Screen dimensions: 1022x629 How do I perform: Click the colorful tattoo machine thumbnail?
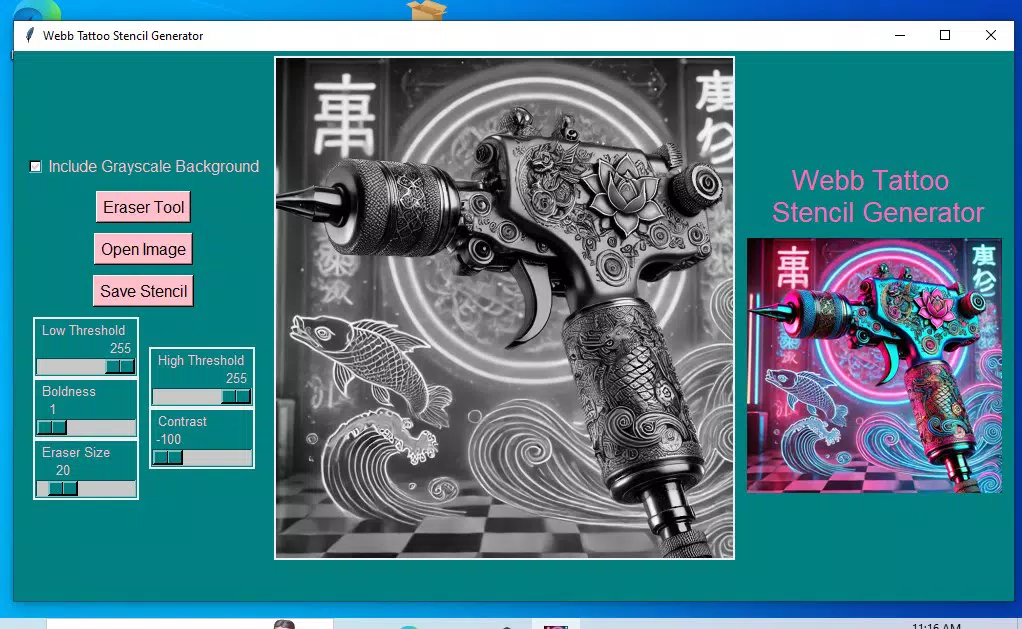874,365
